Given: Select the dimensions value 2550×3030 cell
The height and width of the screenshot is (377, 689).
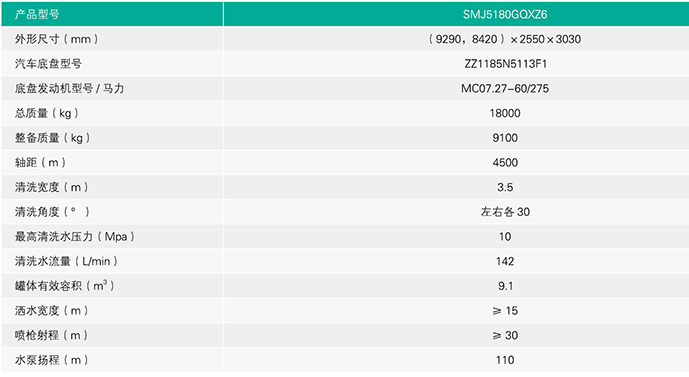Looking at the screenshot, I should point(505,39).
